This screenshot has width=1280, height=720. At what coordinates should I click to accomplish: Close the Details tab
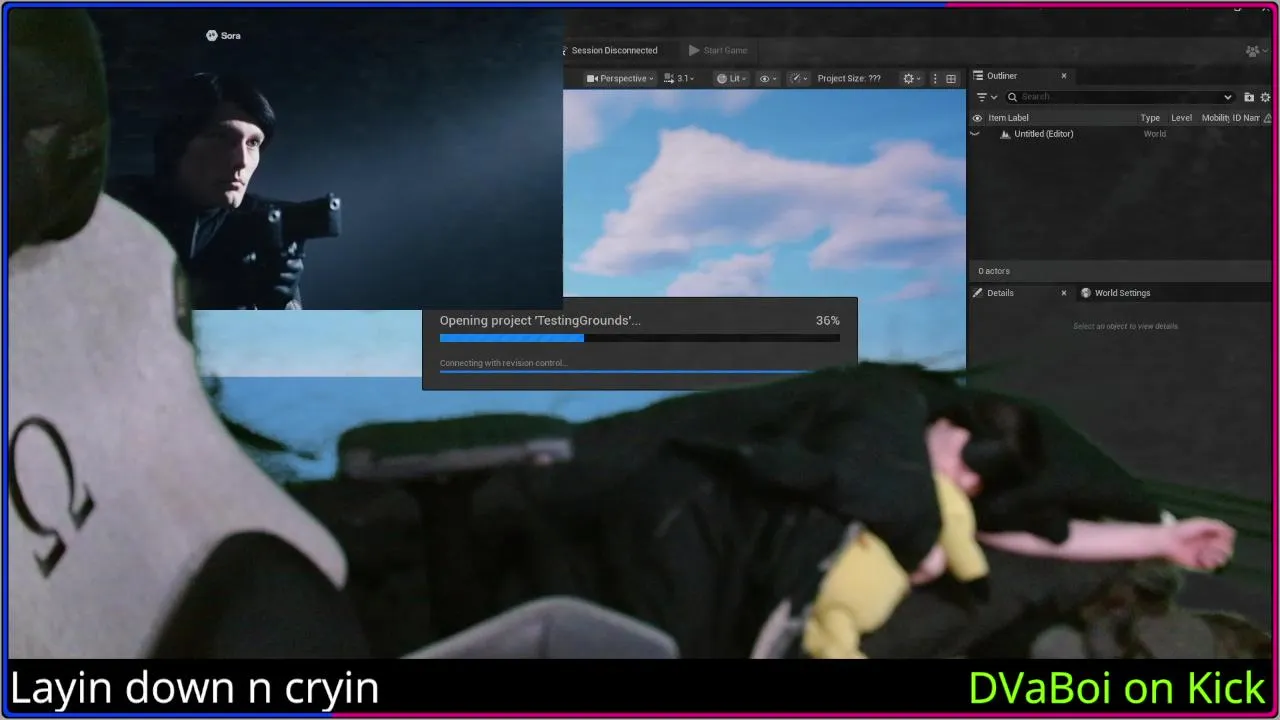pos(1064,293)
